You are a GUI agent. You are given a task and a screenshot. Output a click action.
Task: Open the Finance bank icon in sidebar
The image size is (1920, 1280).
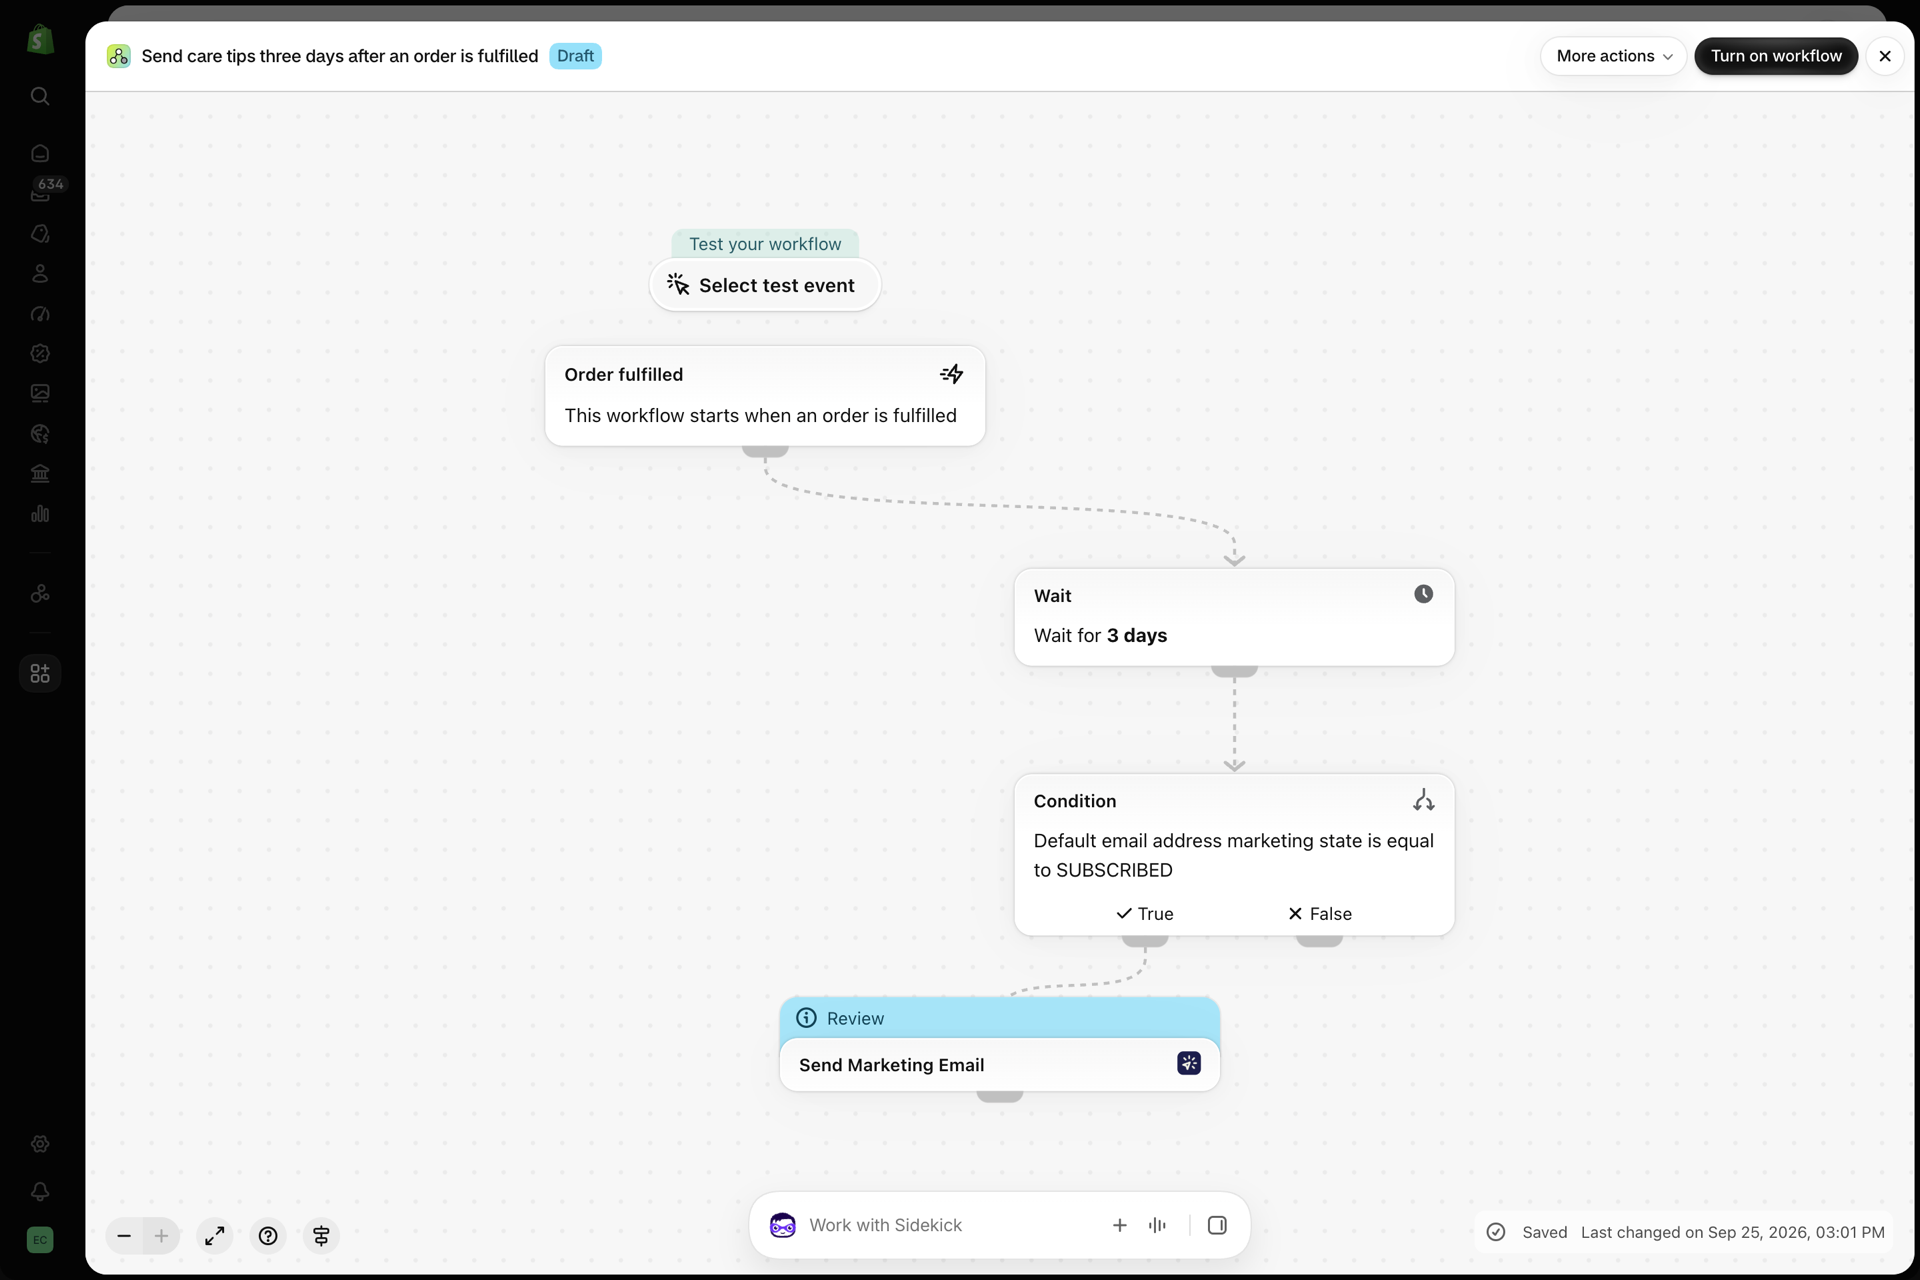tap(40, 473)
